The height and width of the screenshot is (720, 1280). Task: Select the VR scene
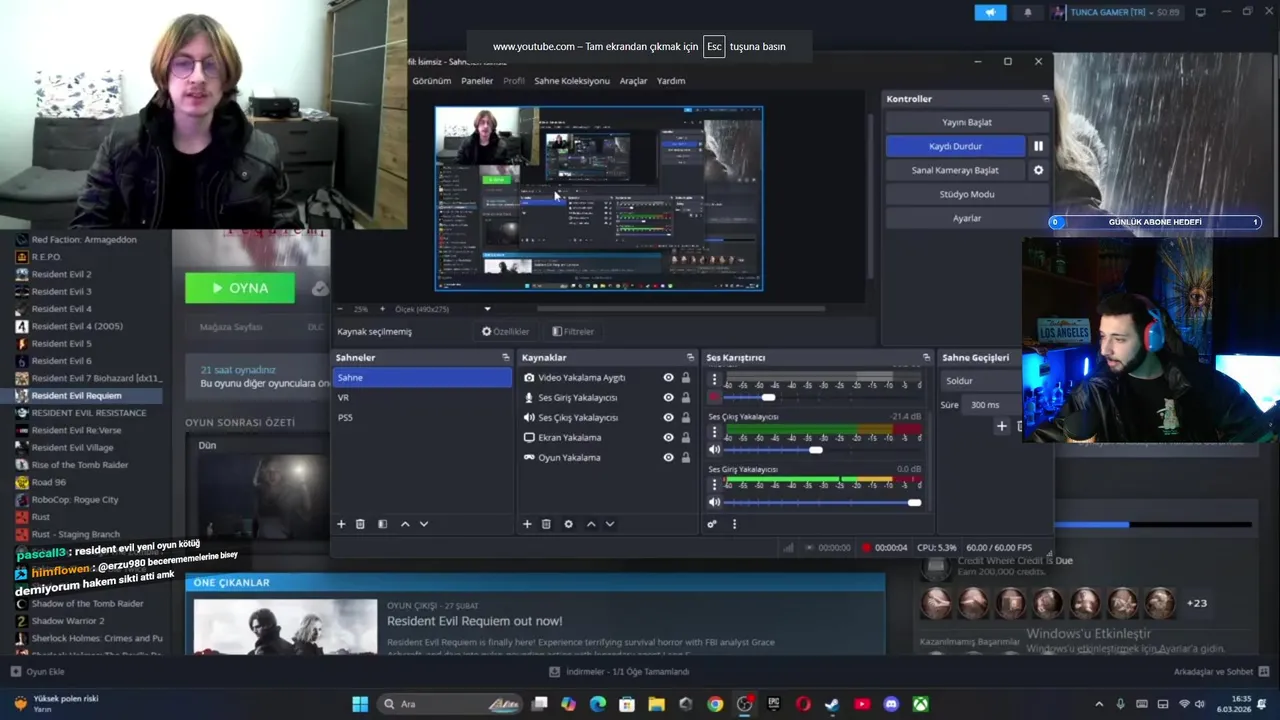tap(422, 398)
